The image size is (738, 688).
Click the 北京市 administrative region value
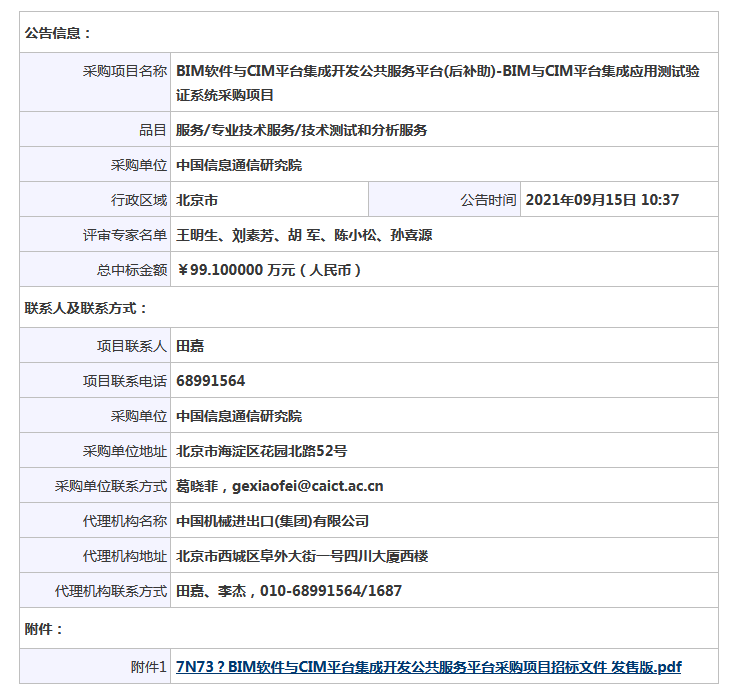(196, 200)
